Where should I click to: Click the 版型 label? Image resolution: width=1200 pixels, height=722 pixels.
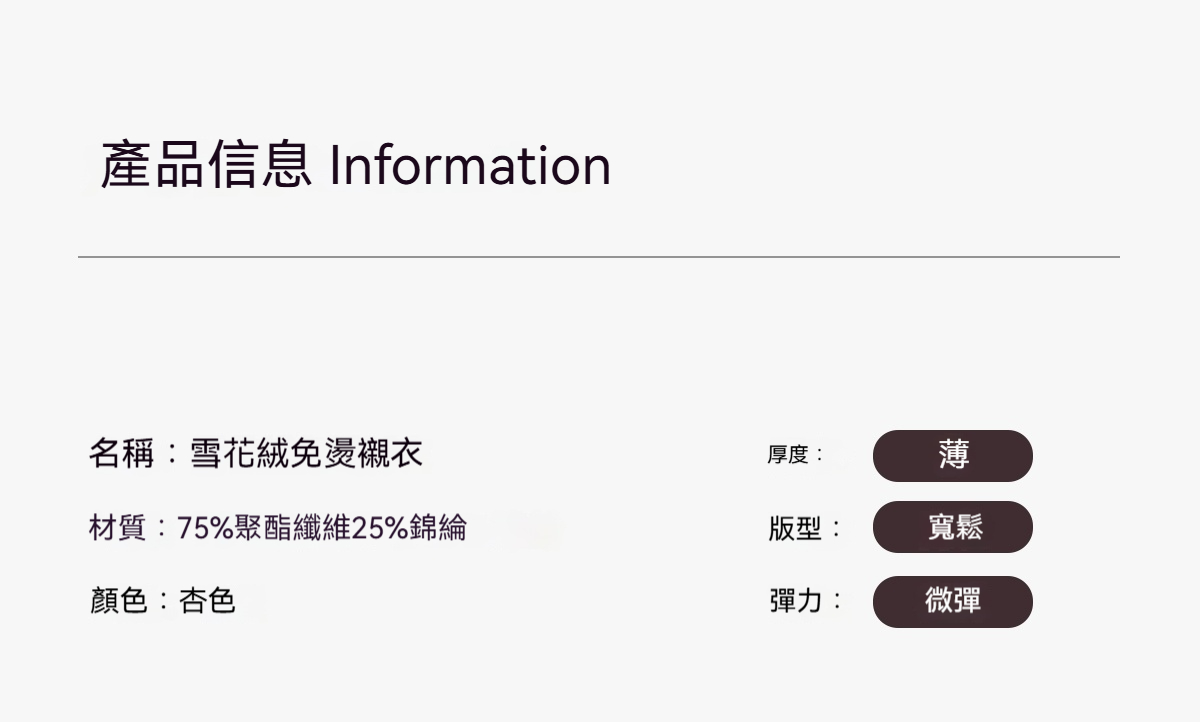click(x=795, y=529)
